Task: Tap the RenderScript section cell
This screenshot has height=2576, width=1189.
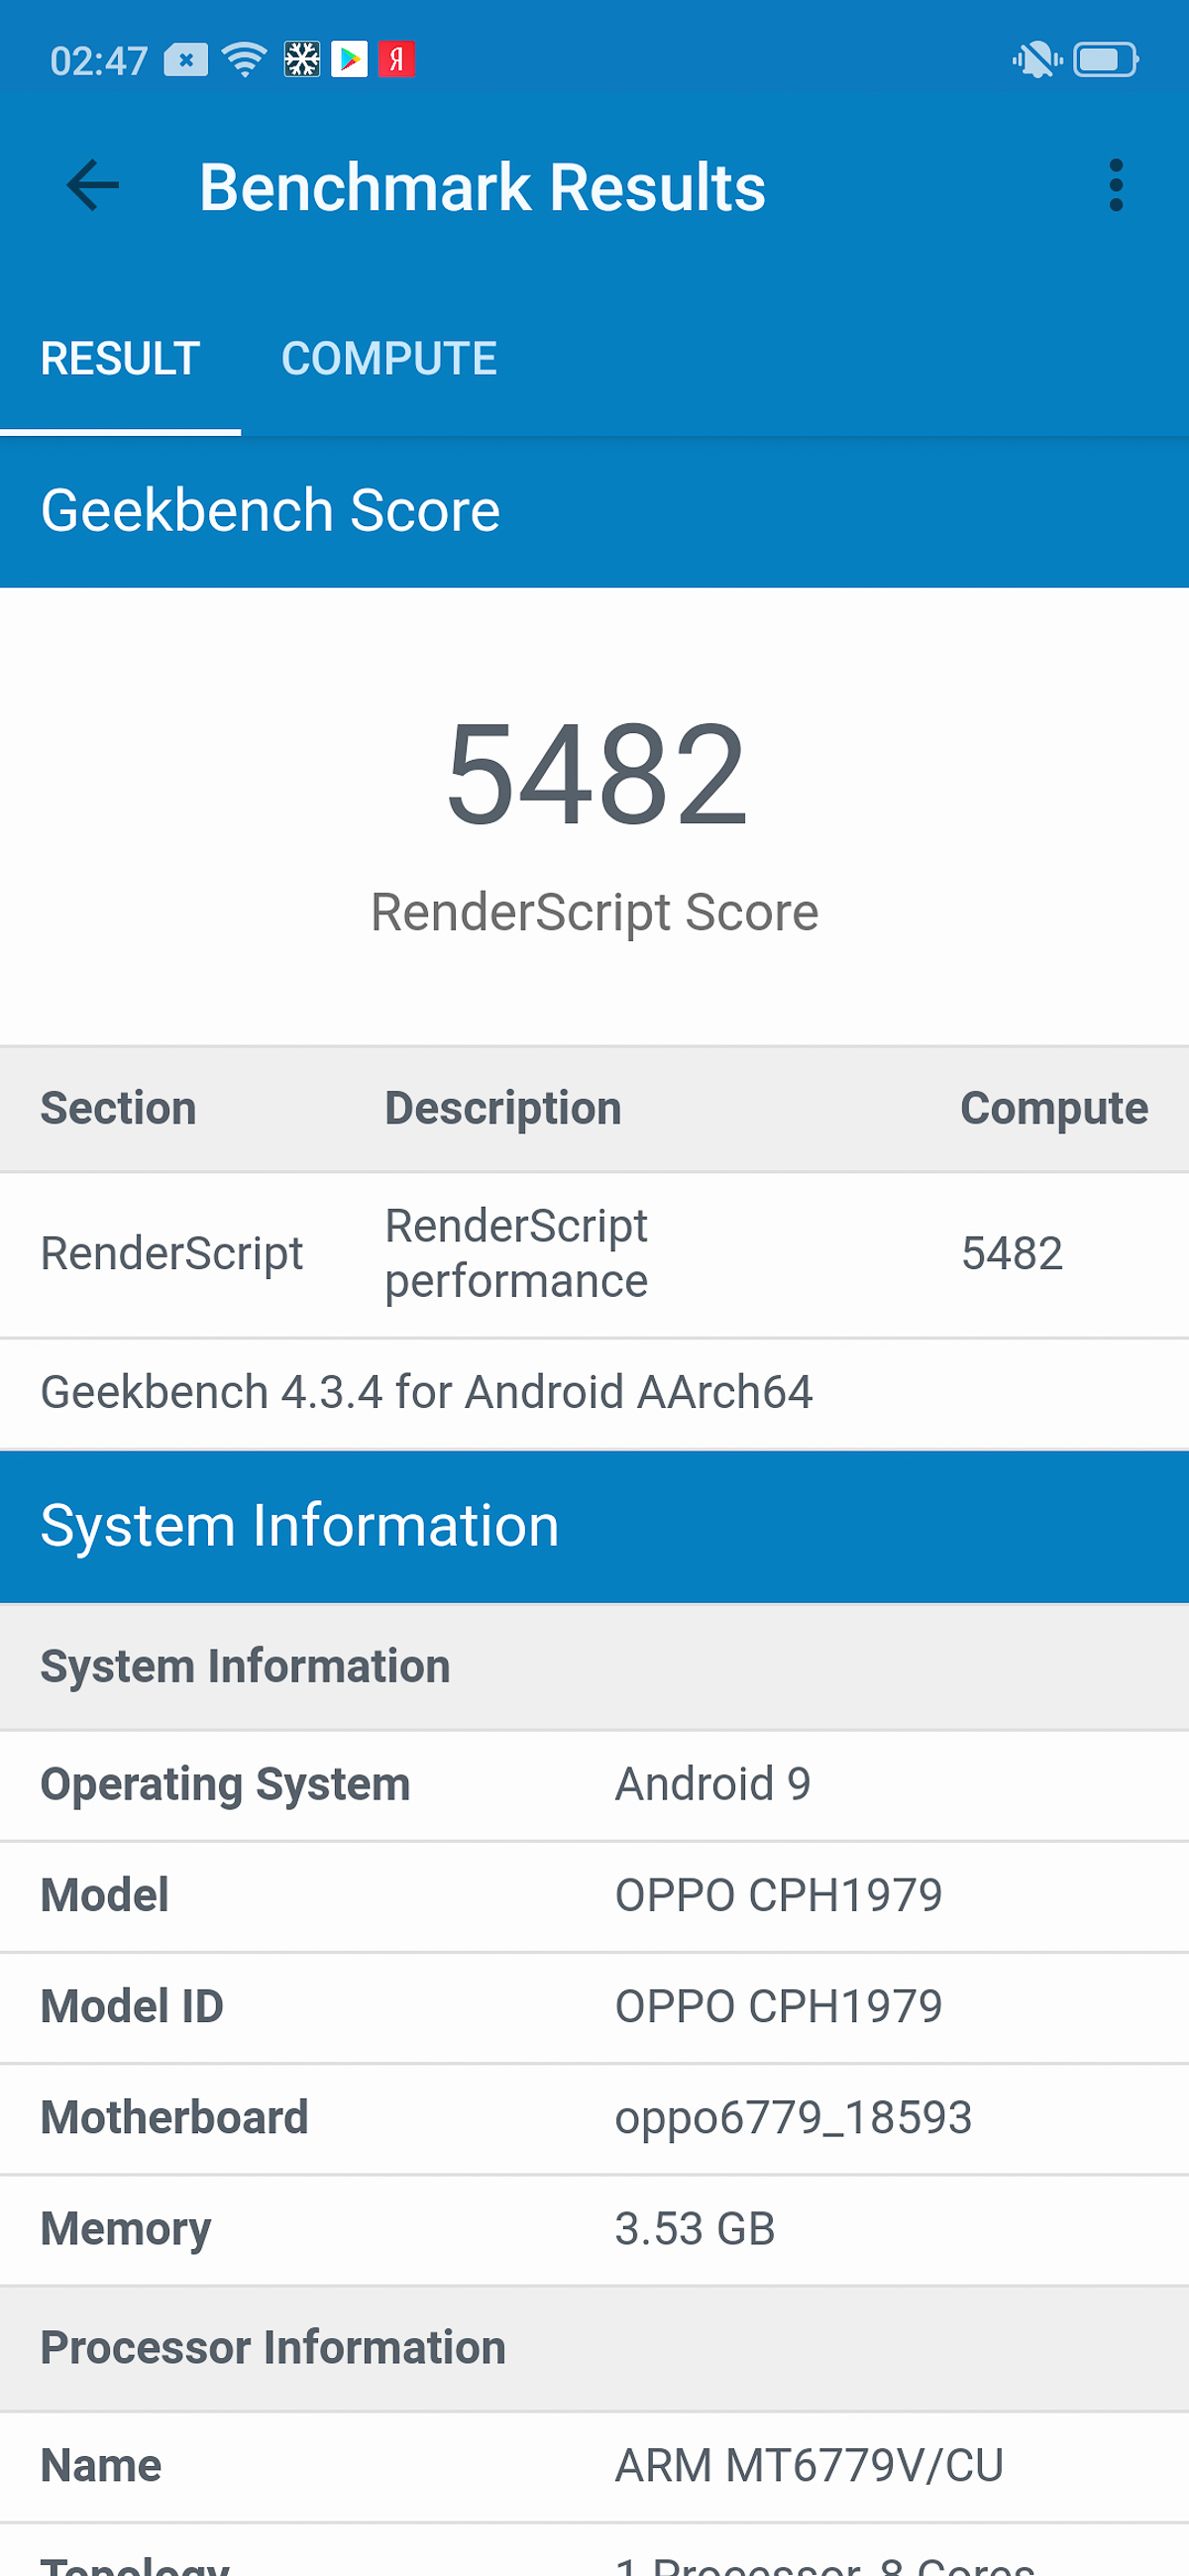Action: pos(172,1254)
